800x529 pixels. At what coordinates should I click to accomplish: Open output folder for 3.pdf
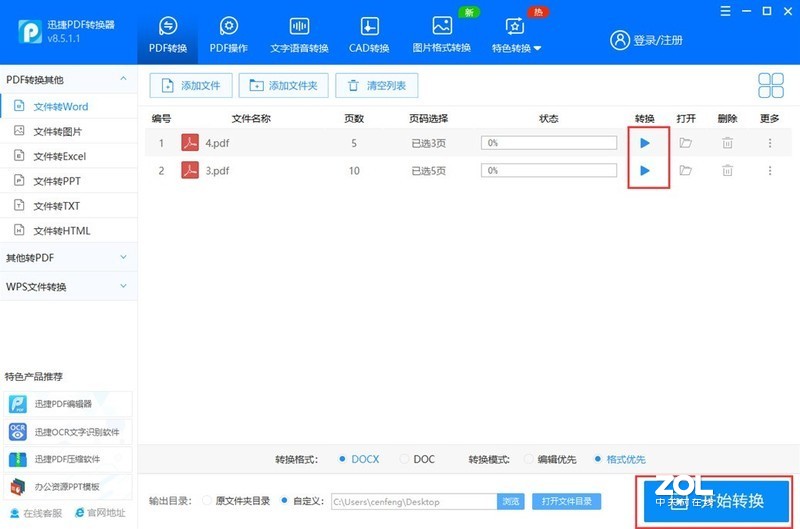point(685,170)
